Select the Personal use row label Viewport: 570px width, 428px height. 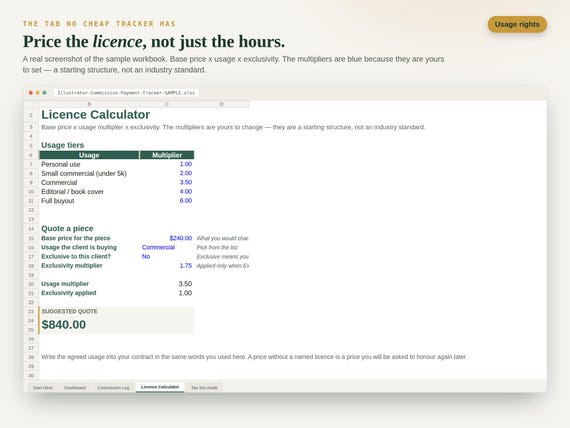(x=61, y=164)
